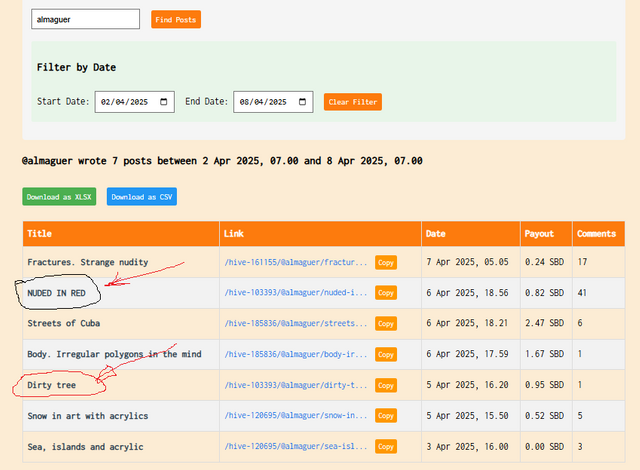
Task: Click payout value 1.67 SBD
Action: point(544,354)
